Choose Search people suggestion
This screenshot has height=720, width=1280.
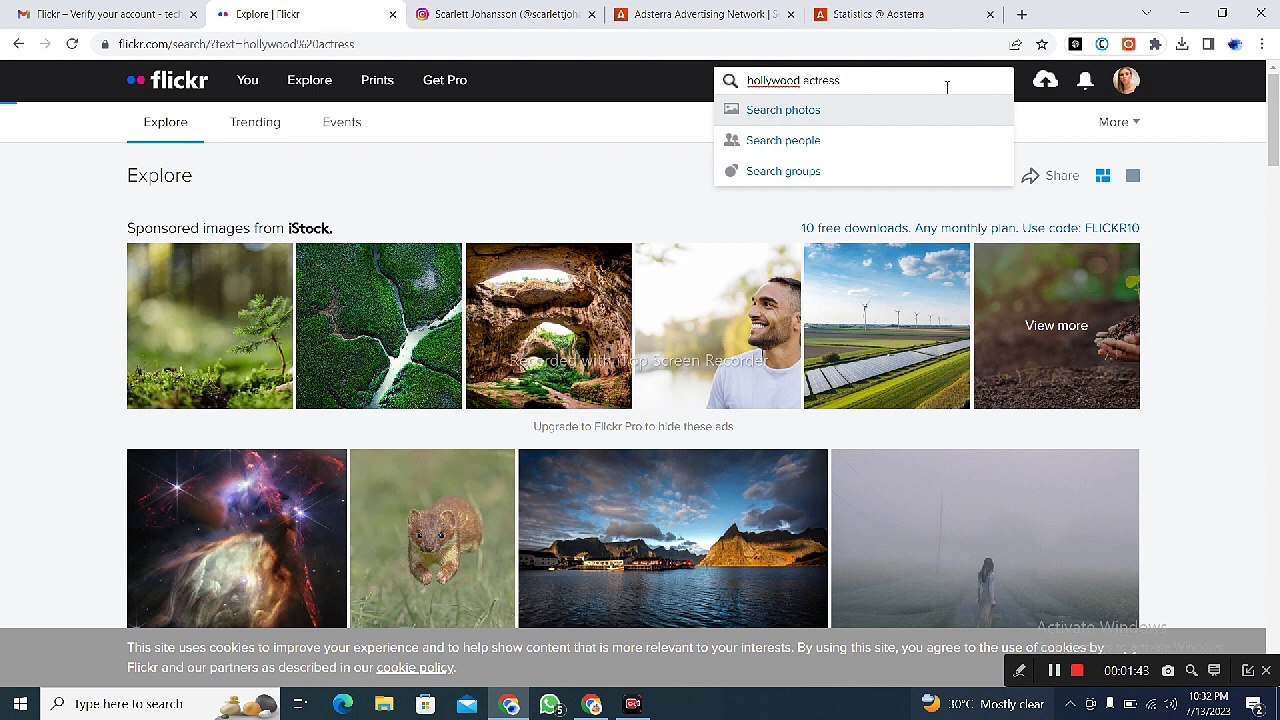tap(863, 141)
